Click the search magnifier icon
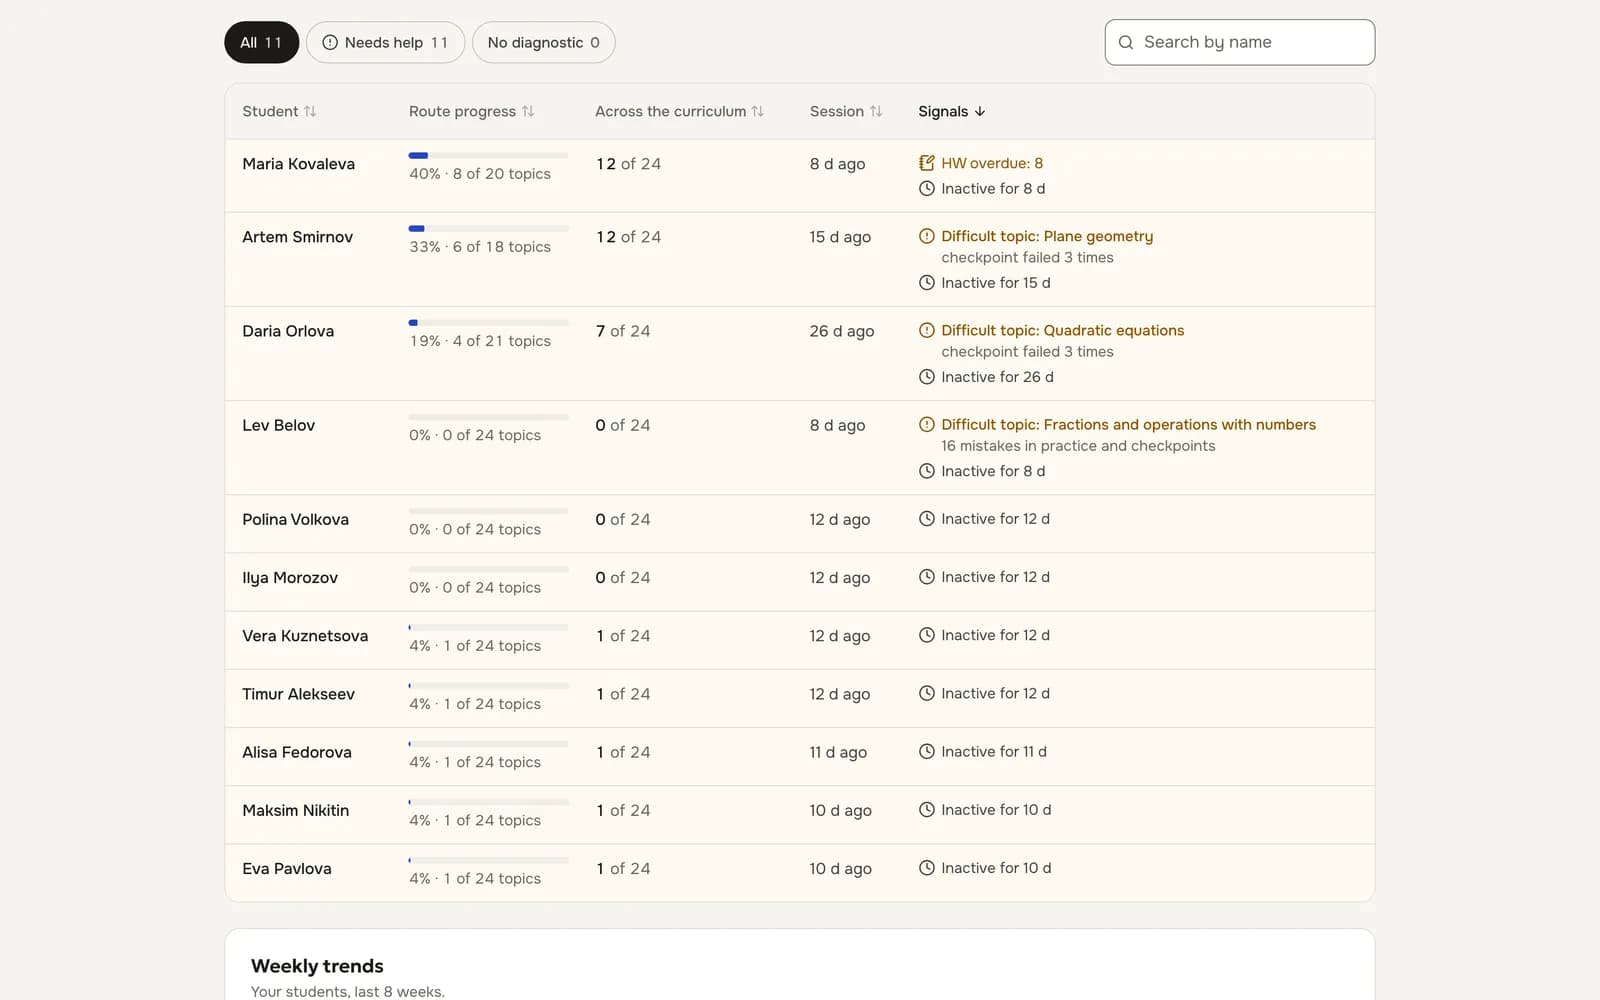Screen dimensions: 1600x1000 [x=1126, y=42]
